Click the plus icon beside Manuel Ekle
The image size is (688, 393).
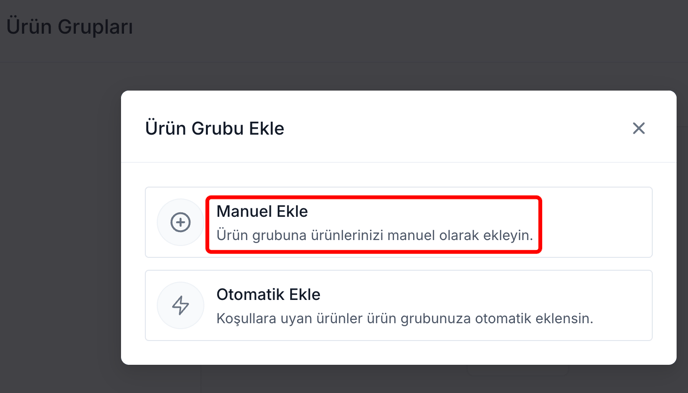pyautogui.click(x=180, y=222)
